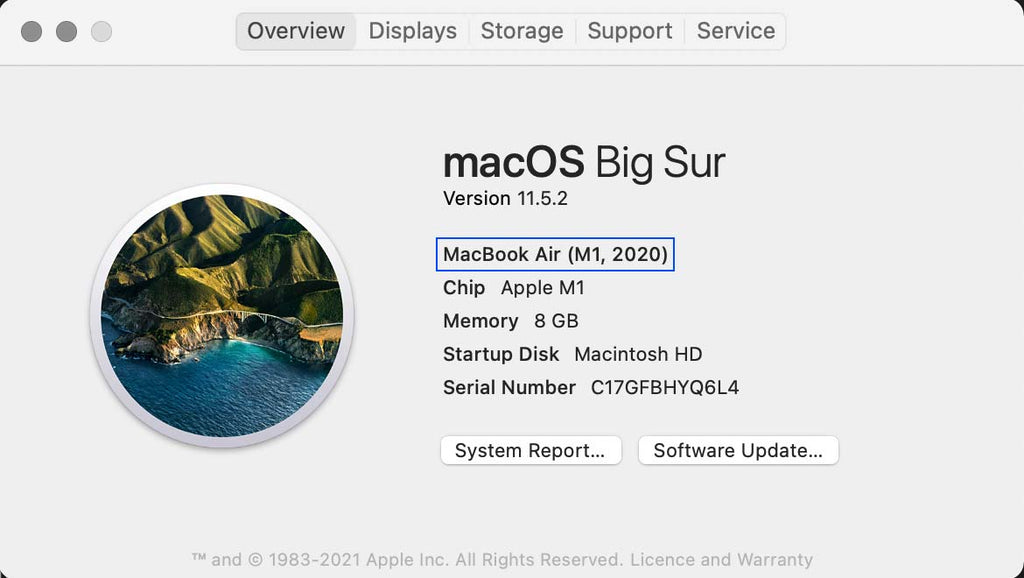The width and height of the screenshot is (1024, 578).
Task: Open System Report
Action: coord(530,450)
